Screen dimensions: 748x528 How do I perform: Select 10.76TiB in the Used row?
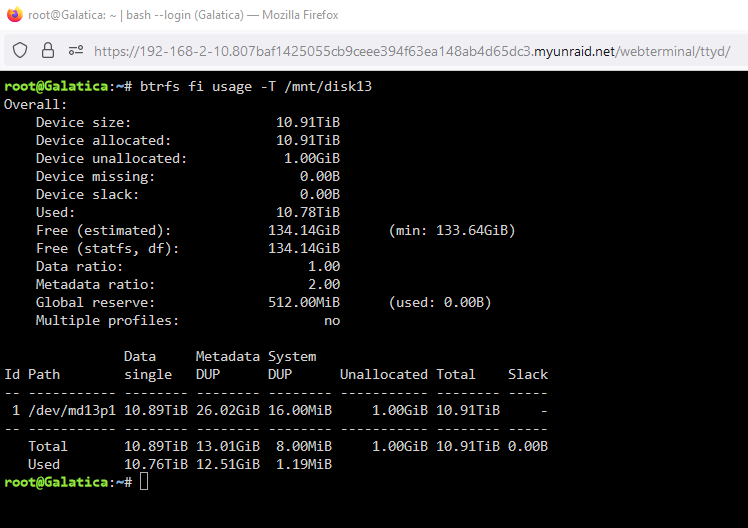(156, 465)
